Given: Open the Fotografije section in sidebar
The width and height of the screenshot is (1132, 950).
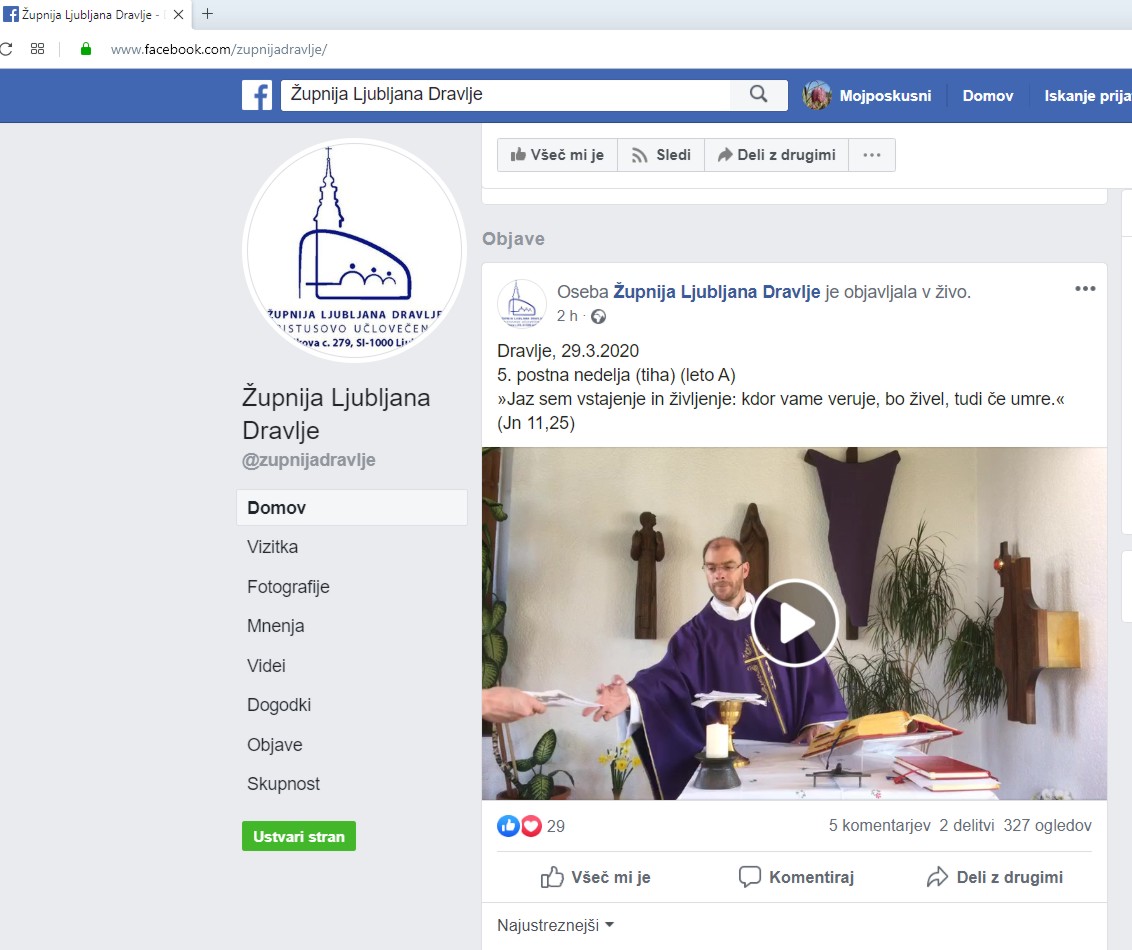Looking at the screenshot, I should pyautogui.click(x=288, y=587).
